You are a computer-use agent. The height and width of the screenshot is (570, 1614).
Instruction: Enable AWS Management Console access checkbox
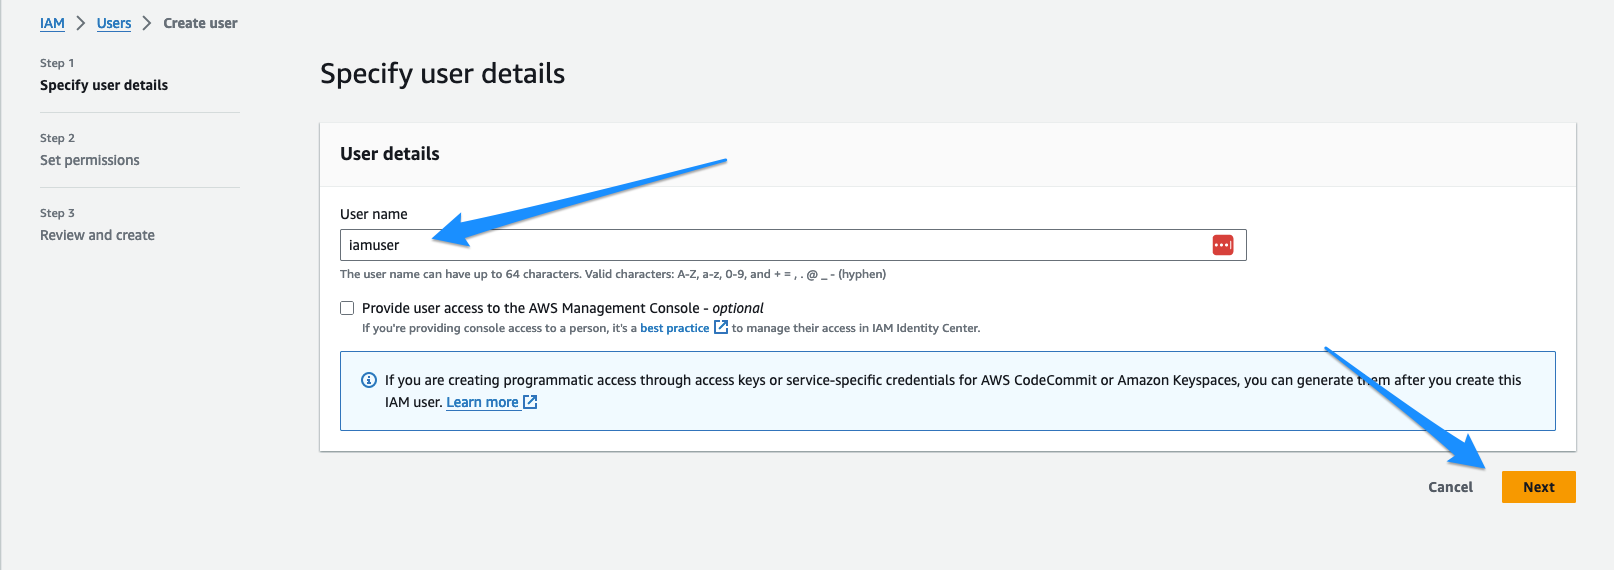[347, 308]
